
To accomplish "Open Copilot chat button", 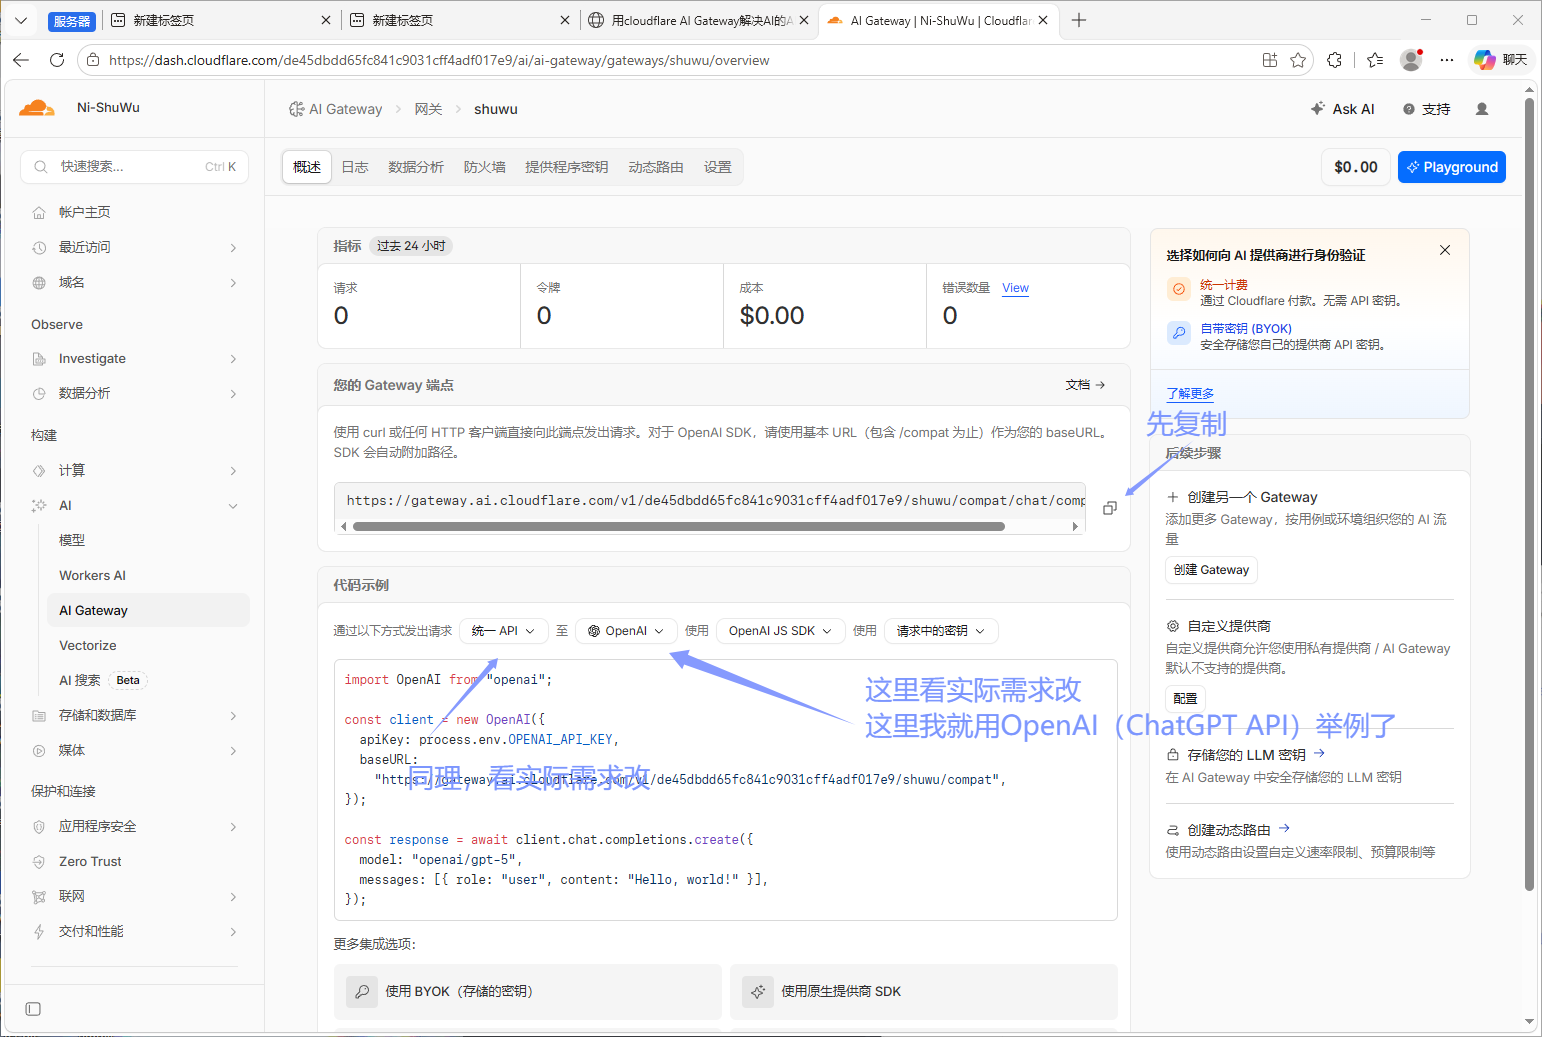I will [1500, 60].
